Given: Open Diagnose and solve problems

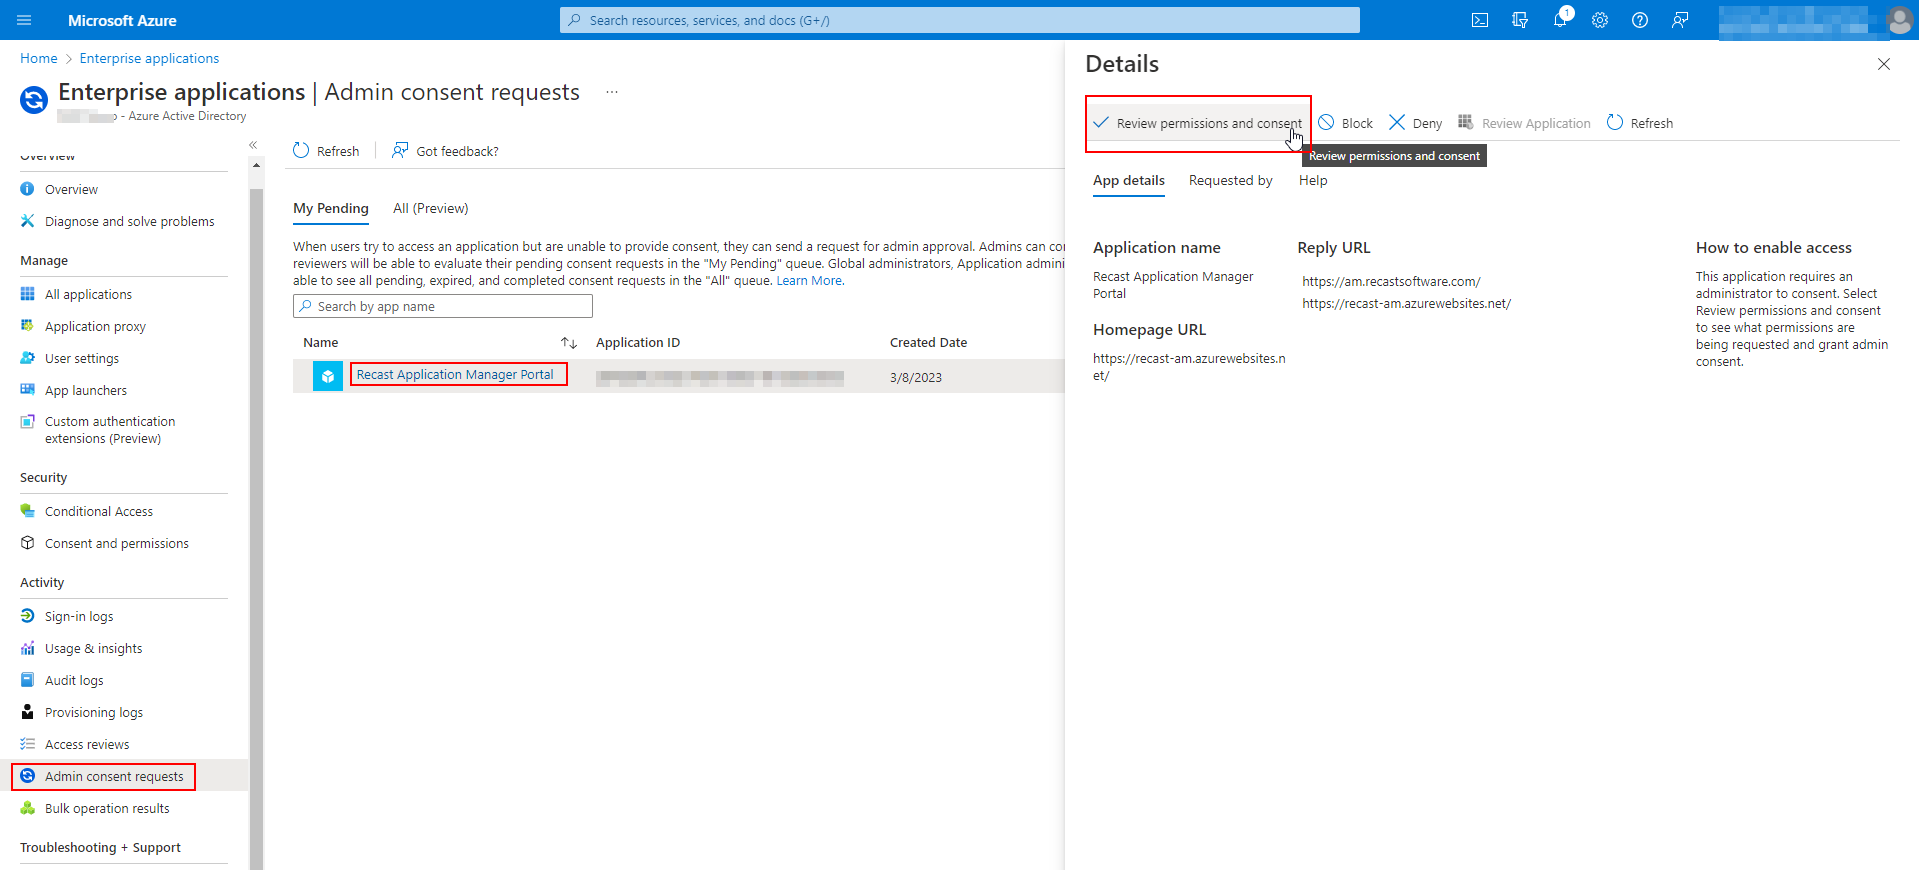Looking at the screenshot, I should [x=129, y=221].
